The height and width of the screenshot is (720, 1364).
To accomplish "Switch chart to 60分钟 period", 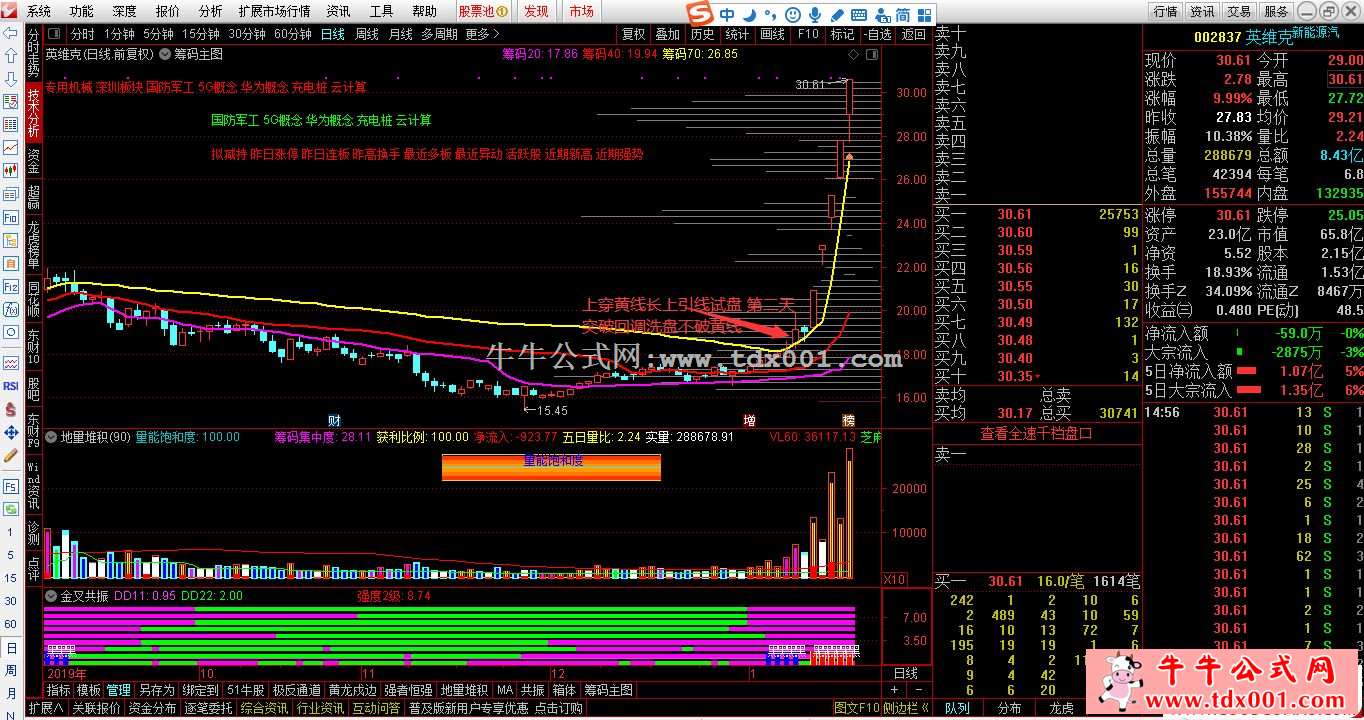I will click(292, 34).
